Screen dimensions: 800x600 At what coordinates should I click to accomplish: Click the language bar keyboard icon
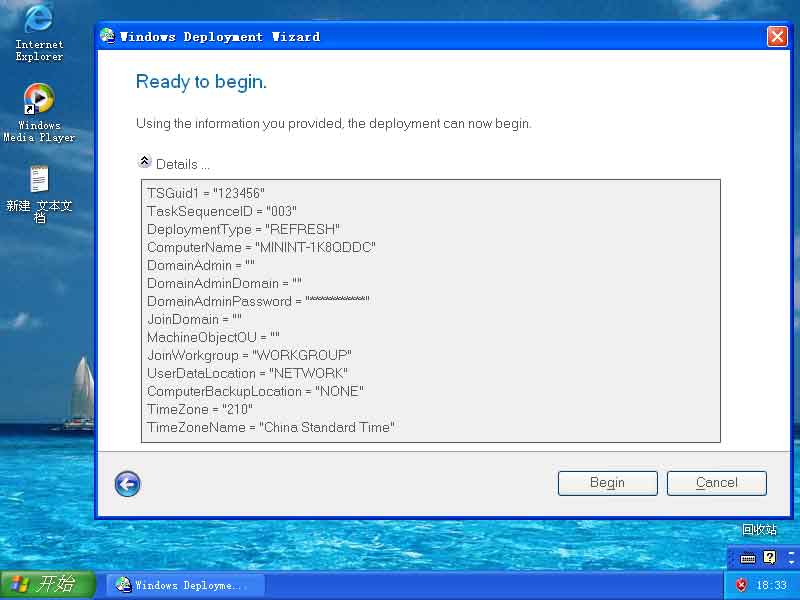pos(748,558)
